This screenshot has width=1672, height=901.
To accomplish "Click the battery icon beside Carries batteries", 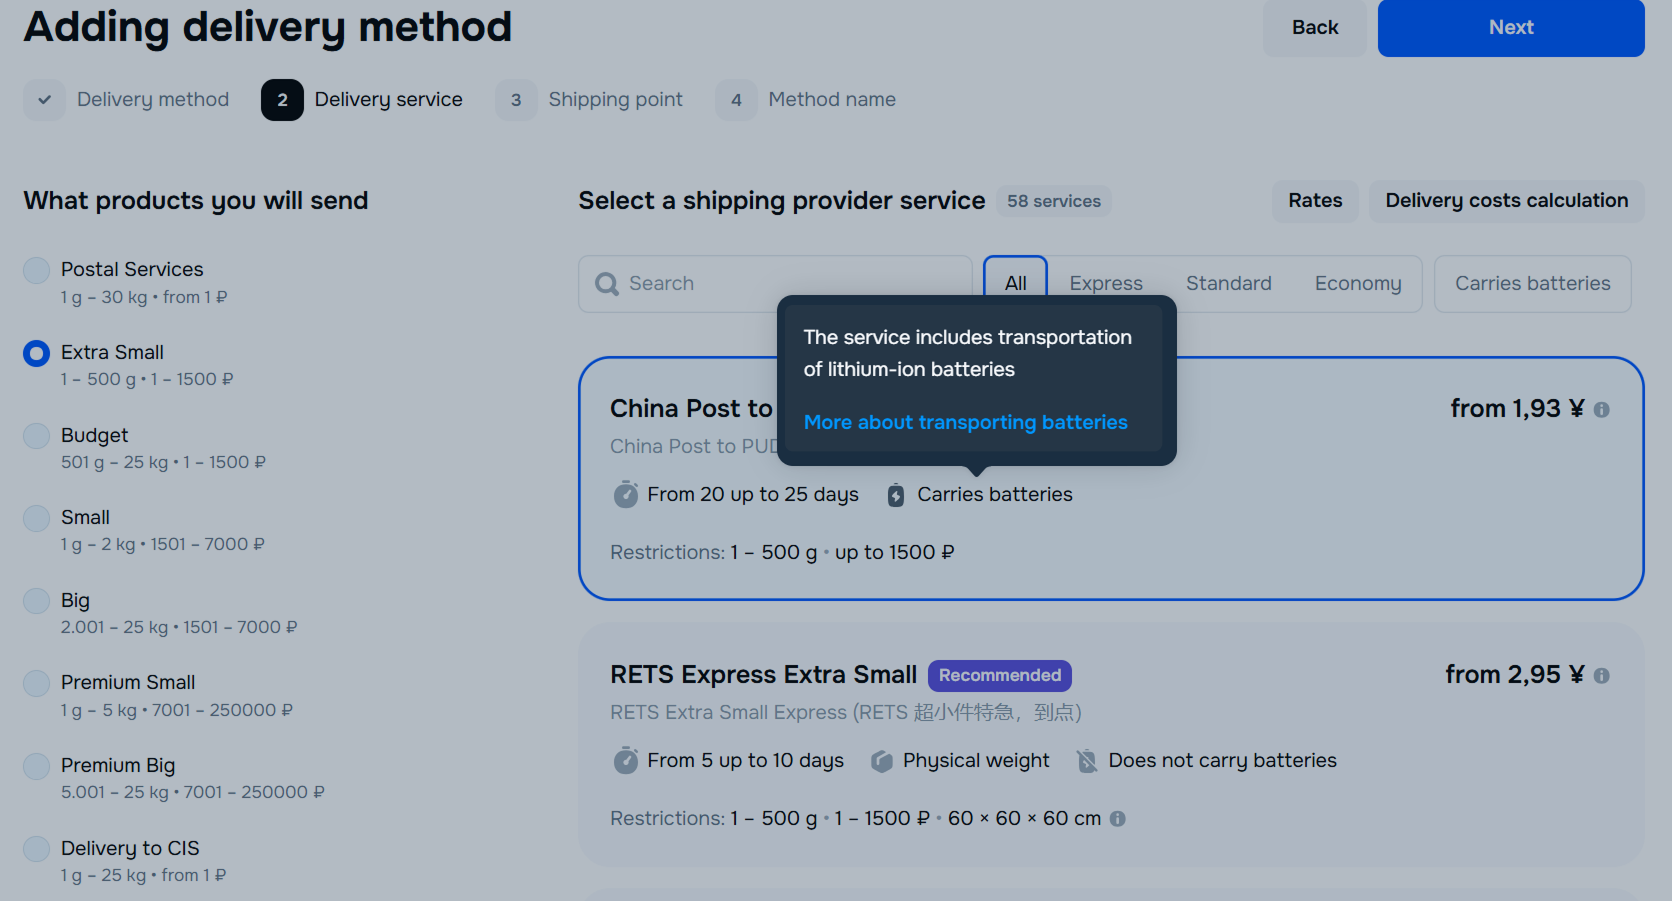I will point(896,495).
